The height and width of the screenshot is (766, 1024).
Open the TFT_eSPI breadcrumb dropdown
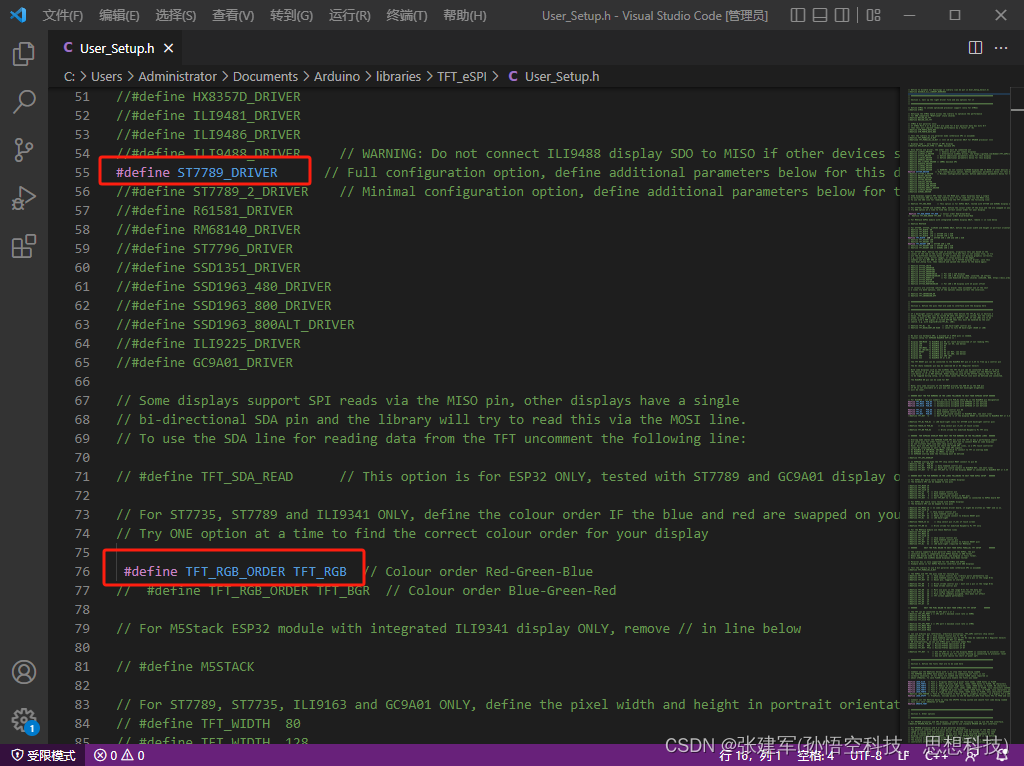[x=461, y=75]
